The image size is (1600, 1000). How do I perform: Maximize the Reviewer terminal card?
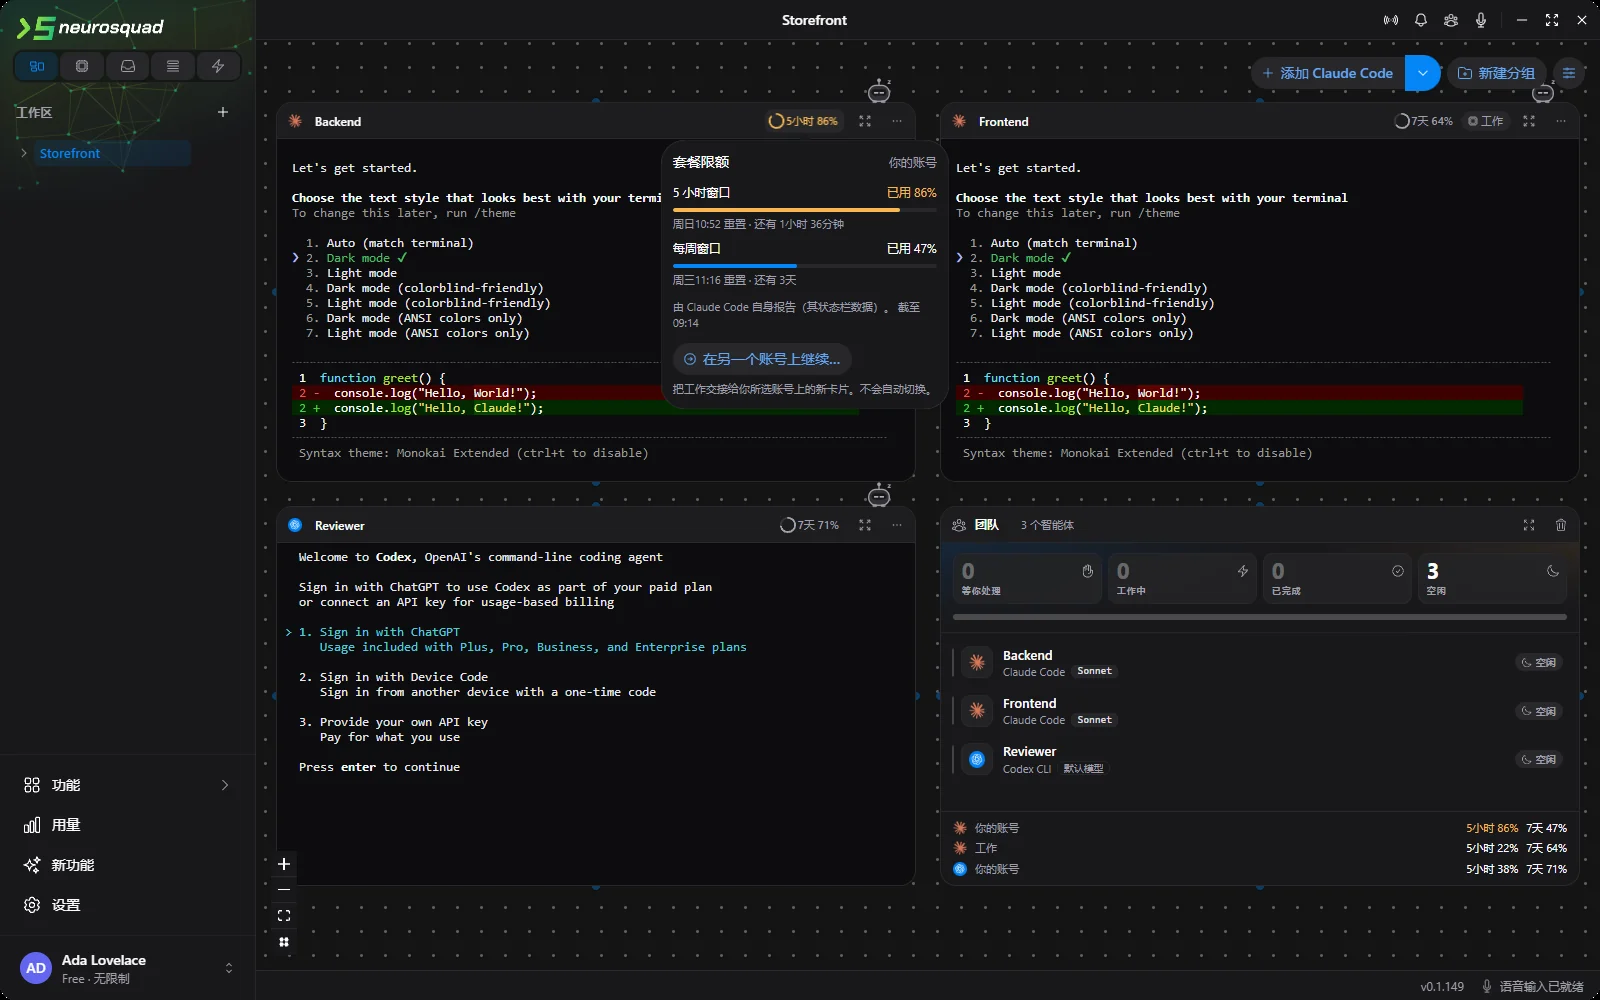tap(865, 525)
